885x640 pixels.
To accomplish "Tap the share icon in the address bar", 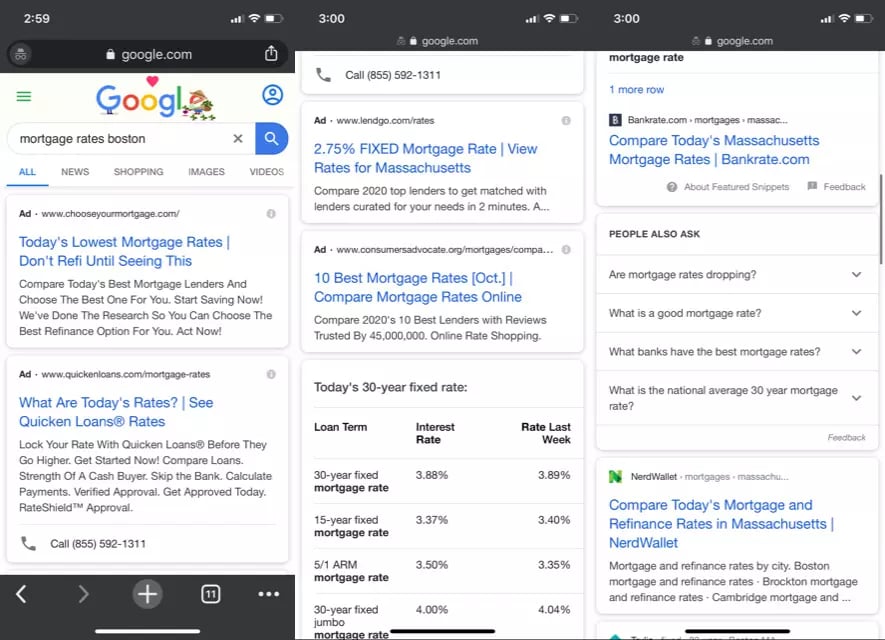I will pyautogui.click(x=271, y=54).
